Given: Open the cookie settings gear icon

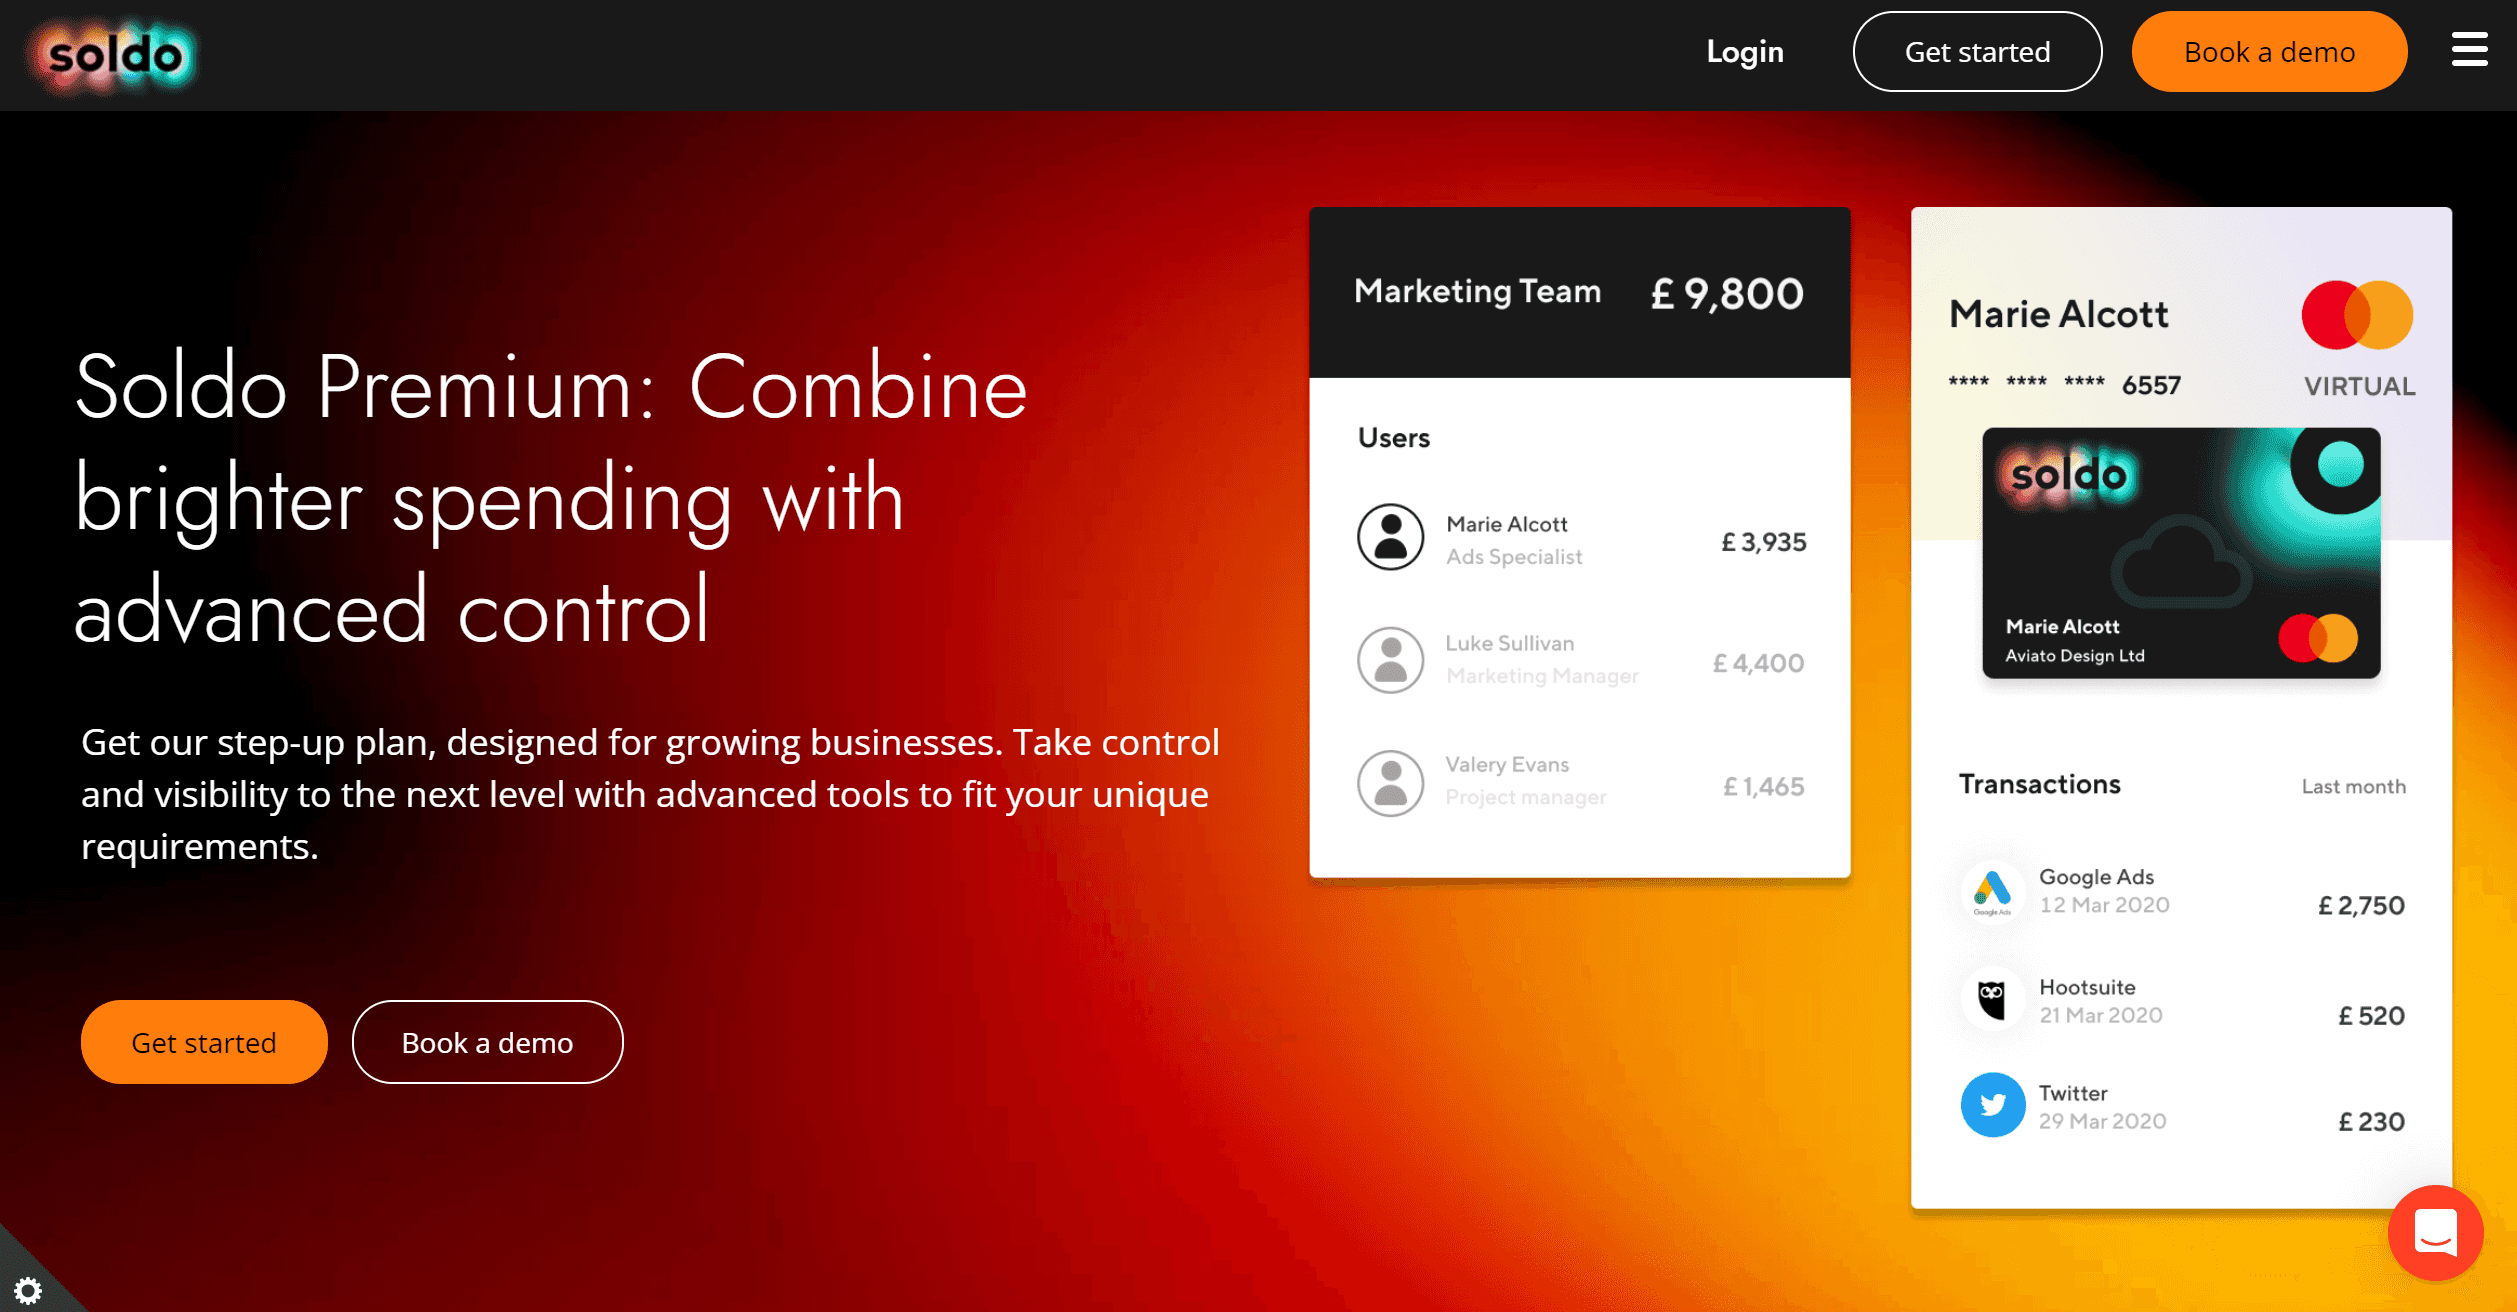Looking at the screenshot, I should click(x=28, y=1290).
